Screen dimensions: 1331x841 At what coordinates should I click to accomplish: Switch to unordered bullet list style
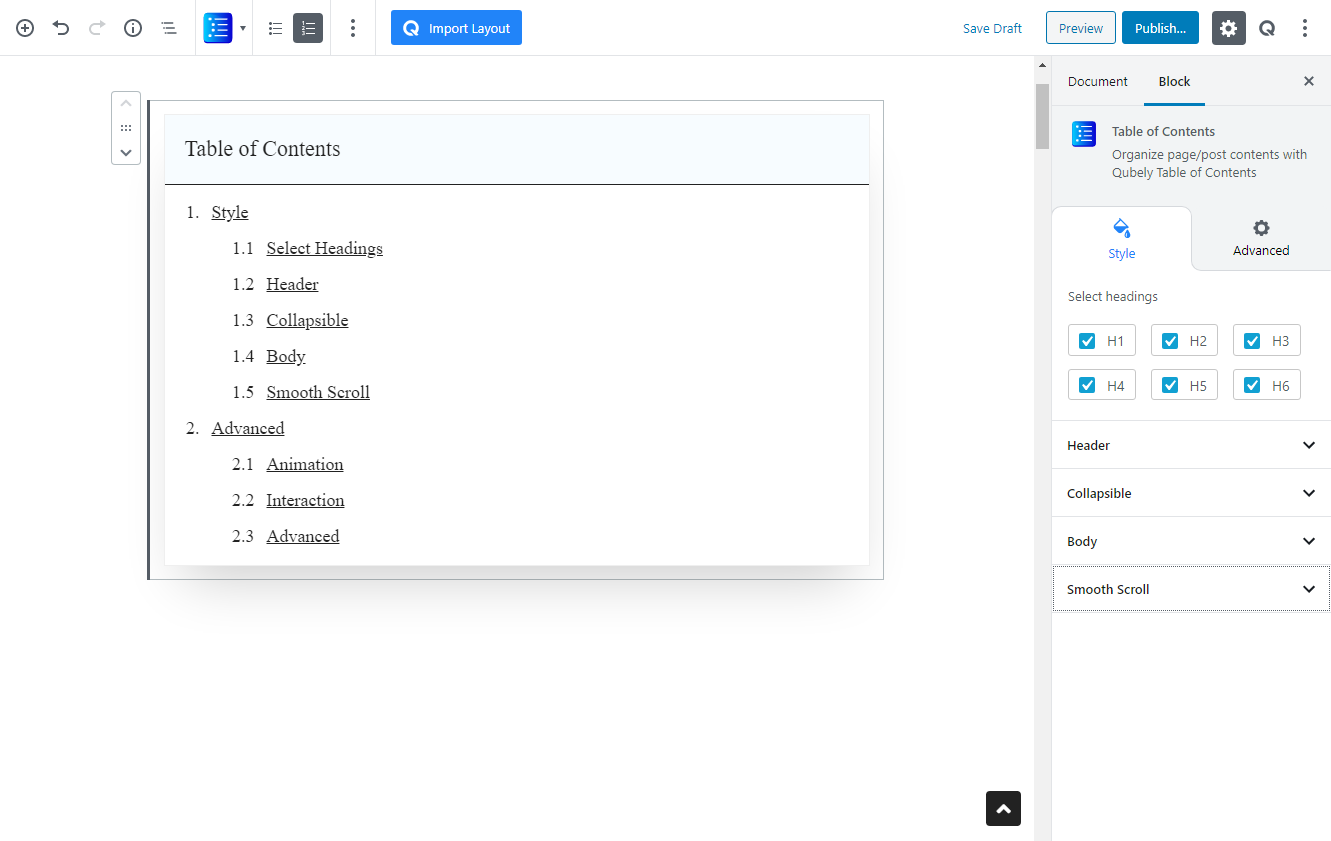[276, 28]
